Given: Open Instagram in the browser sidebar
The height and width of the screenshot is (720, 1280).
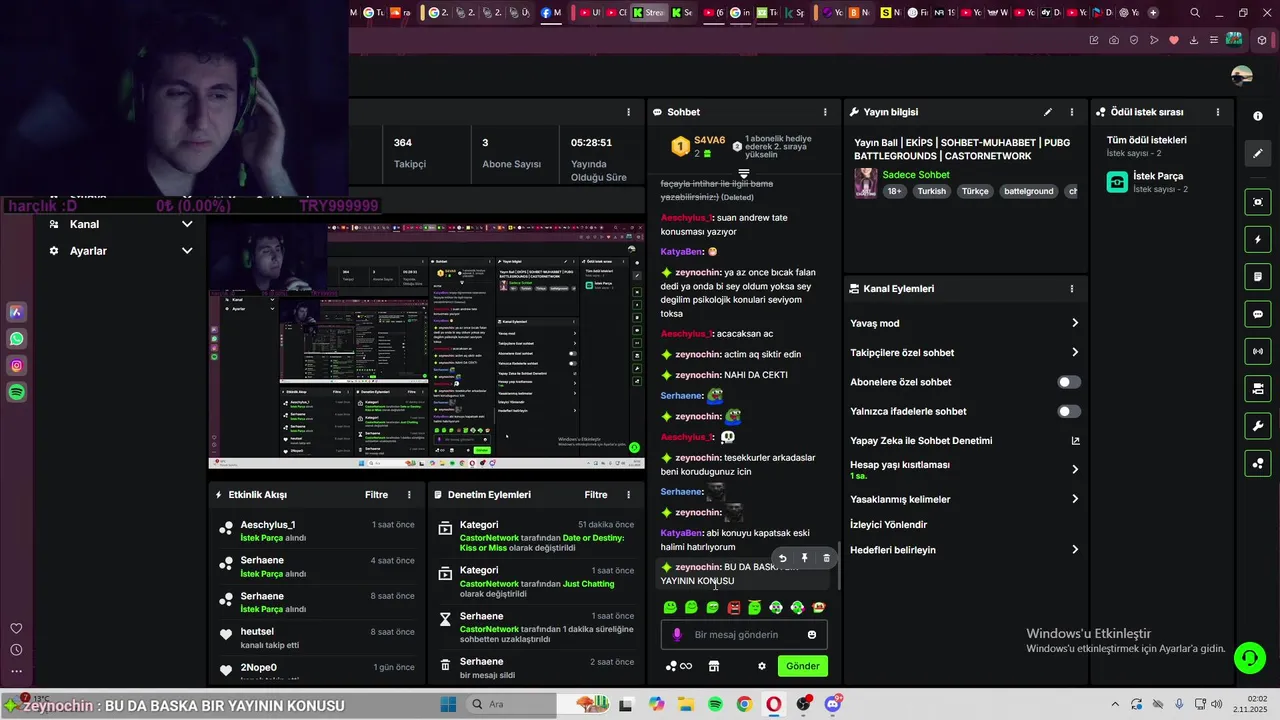Looking at the screenshot, I should 17,366.
